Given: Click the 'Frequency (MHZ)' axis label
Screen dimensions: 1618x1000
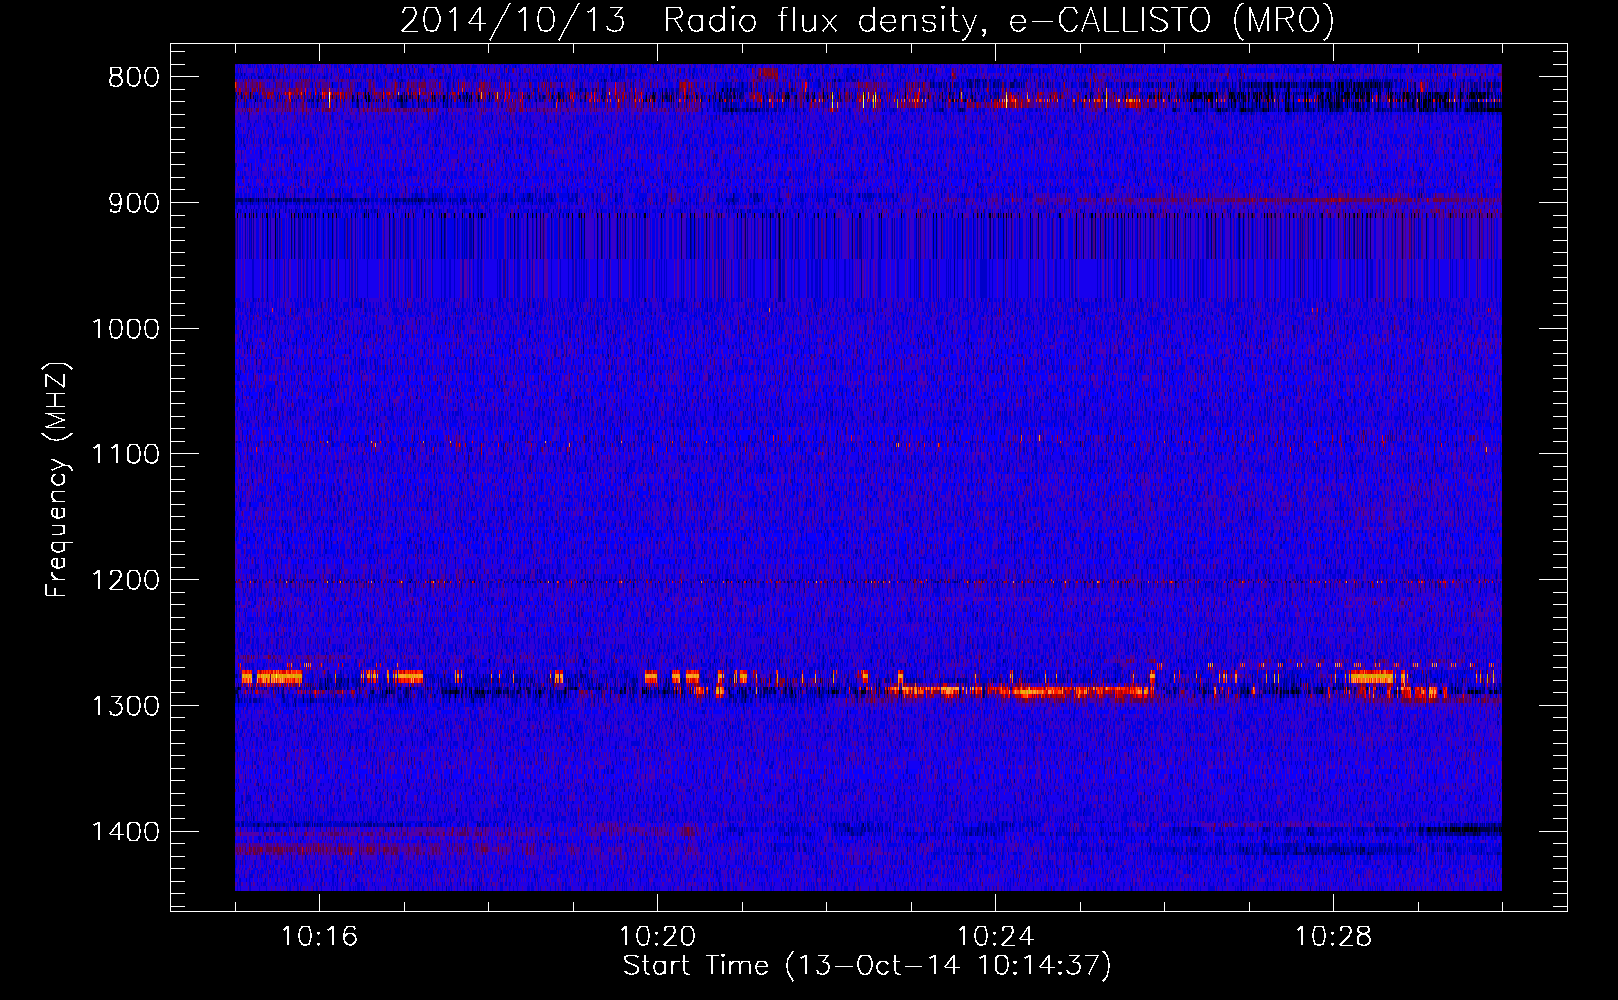Looking at the screenshot, I should [57, 480].
